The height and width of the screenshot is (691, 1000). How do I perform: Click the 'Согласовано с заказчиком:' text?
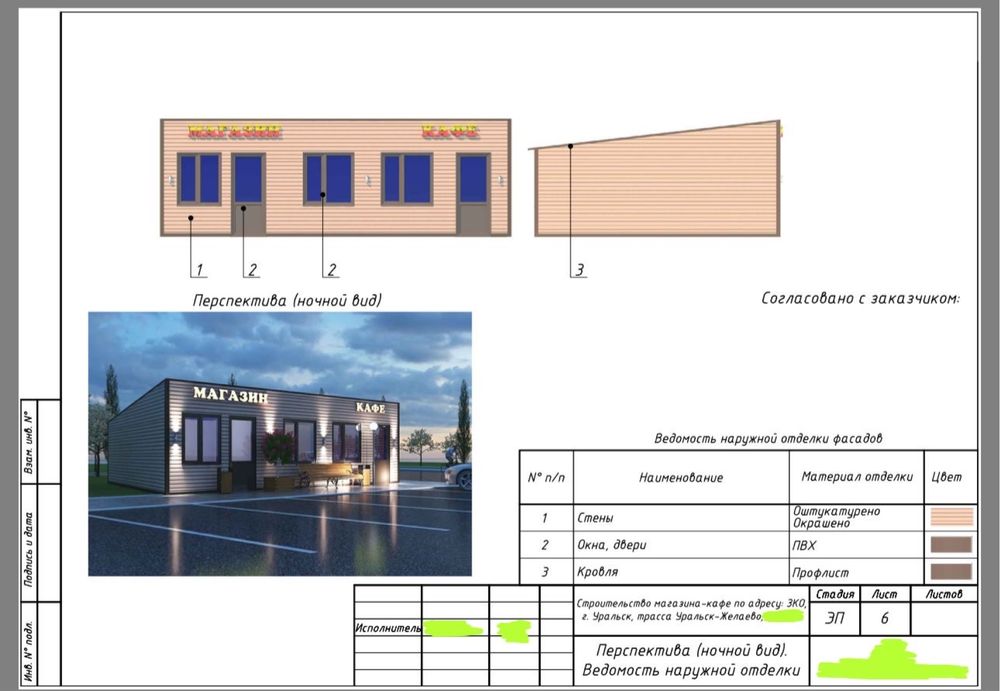(860, 298)
